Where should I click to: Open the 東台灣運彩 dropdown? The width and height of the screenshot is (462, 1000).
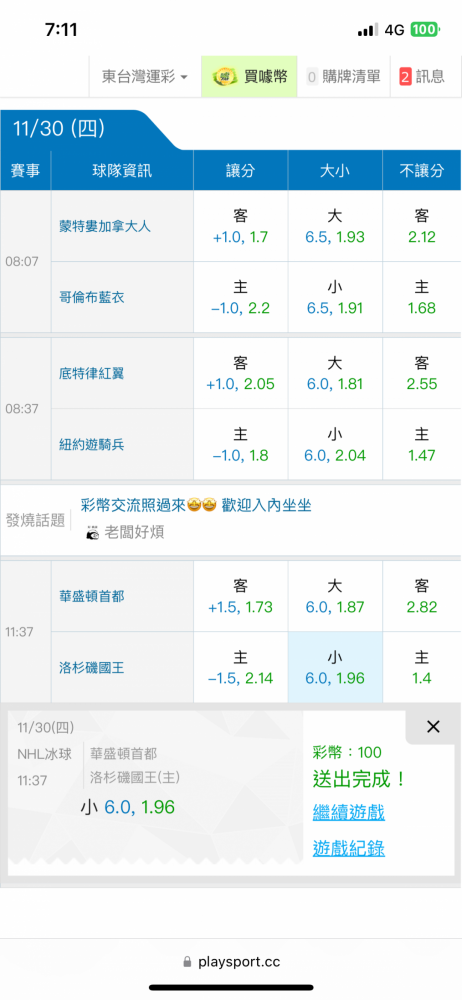click(x=145, y=77)
